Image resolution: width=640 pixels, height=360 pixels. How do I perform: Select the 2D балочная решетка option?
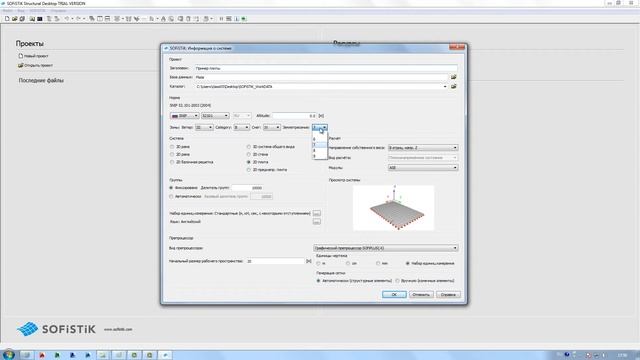172,162
